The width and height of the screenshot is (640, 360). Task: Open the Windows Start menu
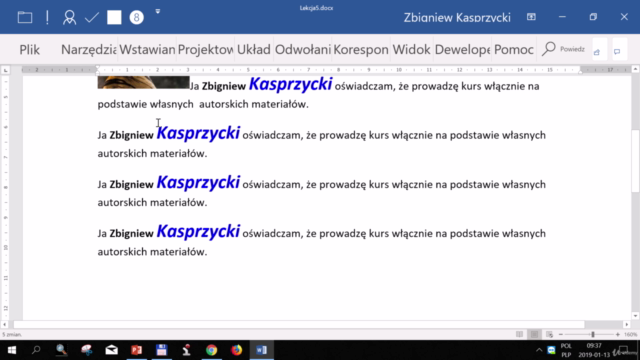point(11,350)
